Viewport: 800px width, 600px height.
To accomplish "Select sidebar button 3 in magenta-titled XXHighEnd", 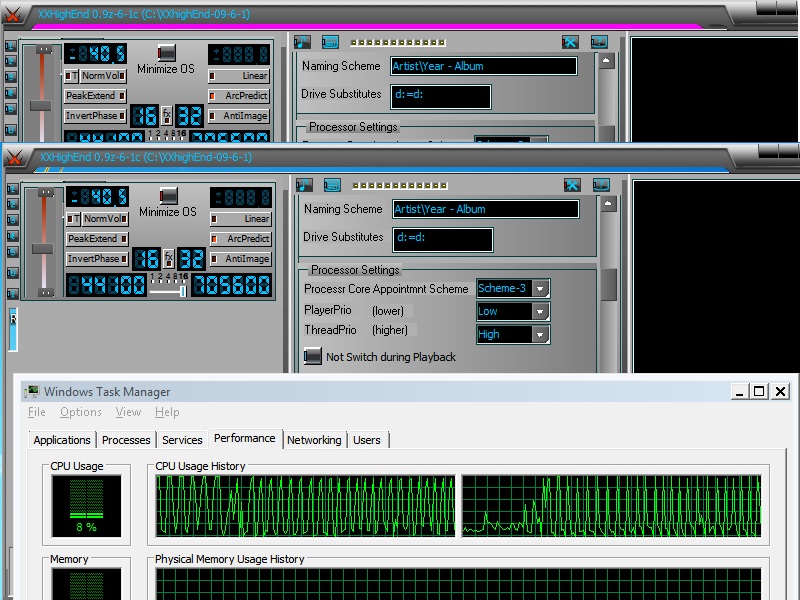I will (x=11, y=77).
